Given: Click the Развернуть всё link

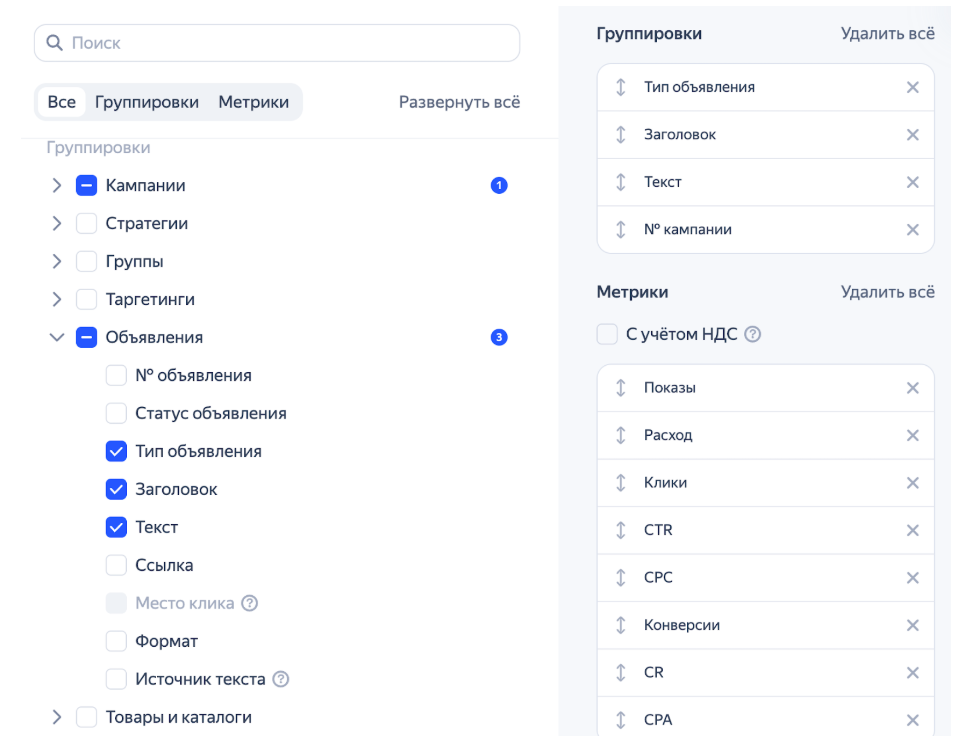Looking at the screenshot, I should [459, 102].
